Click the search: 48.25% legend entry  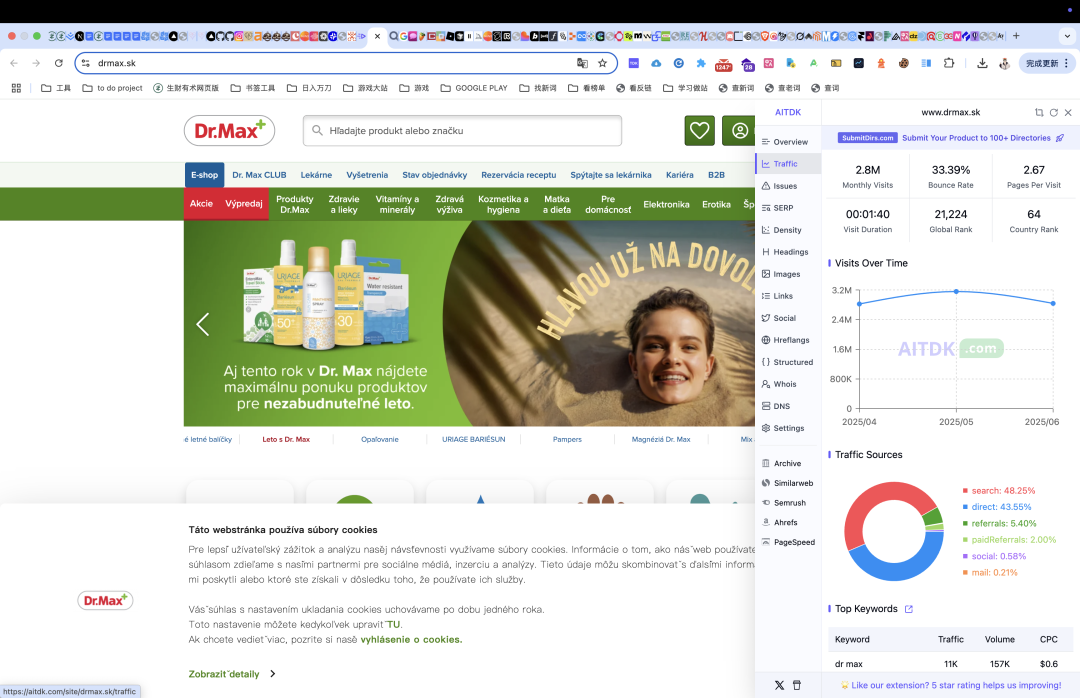coord(999,491)
